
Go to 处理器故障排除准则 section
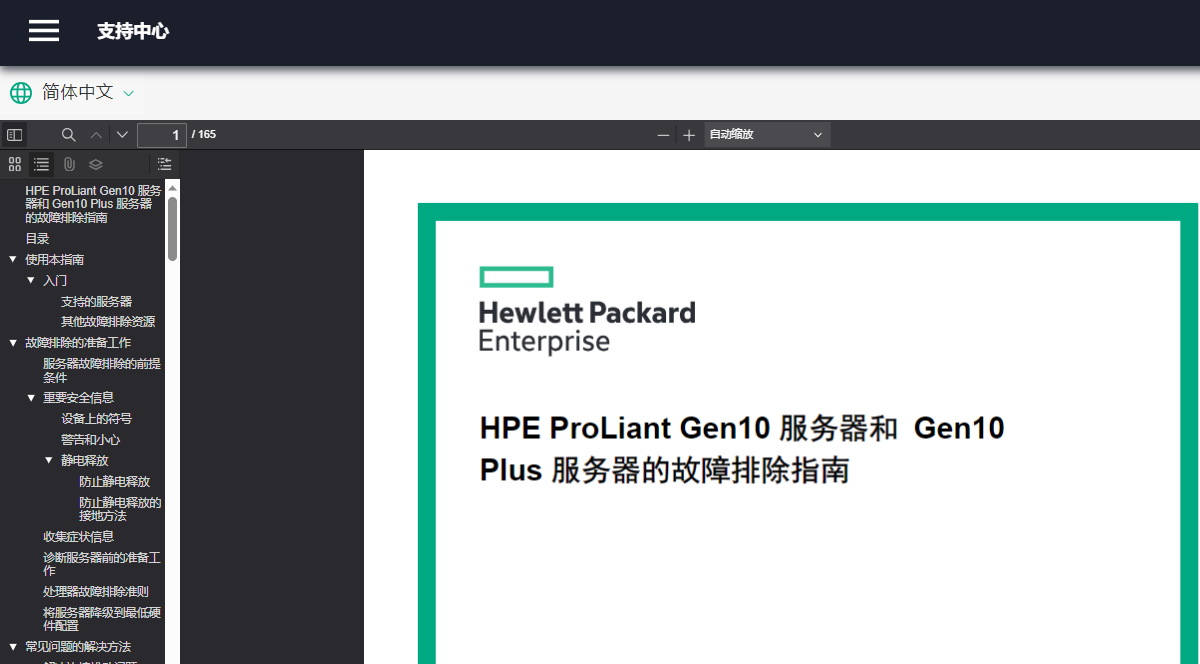[x=96, y=592]
